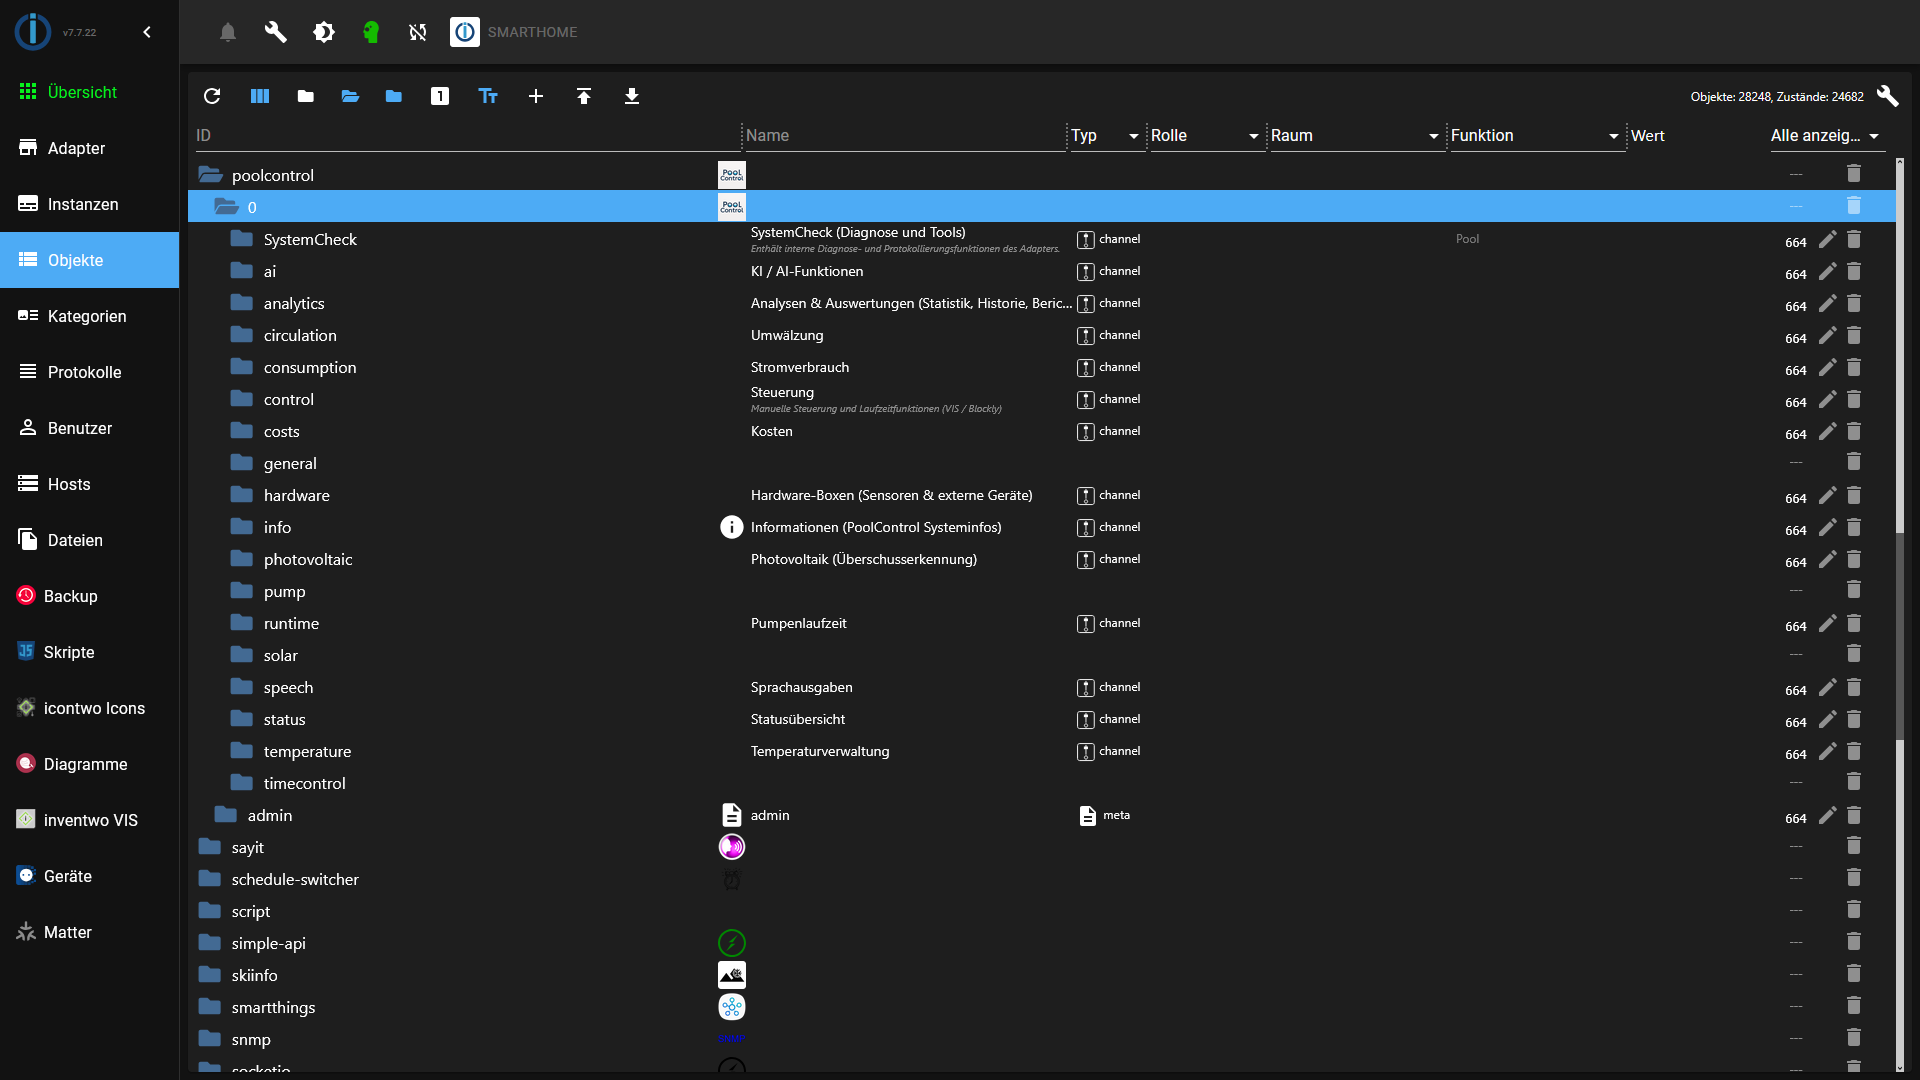Click the refresh objects icon
1920x1080 pixels.
(x=212, y=96)
